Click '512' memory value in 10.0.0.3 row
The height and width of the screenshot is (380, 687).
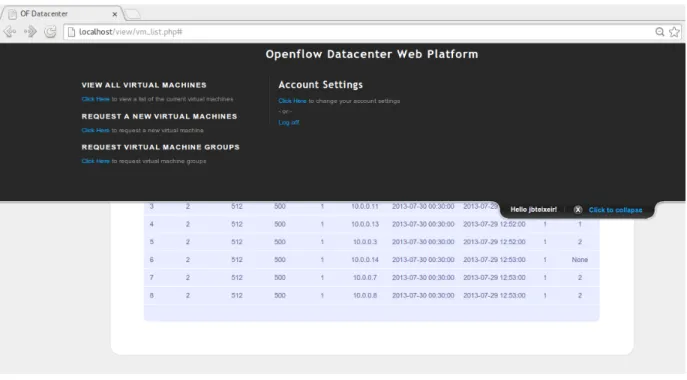(x=237, y=242)
